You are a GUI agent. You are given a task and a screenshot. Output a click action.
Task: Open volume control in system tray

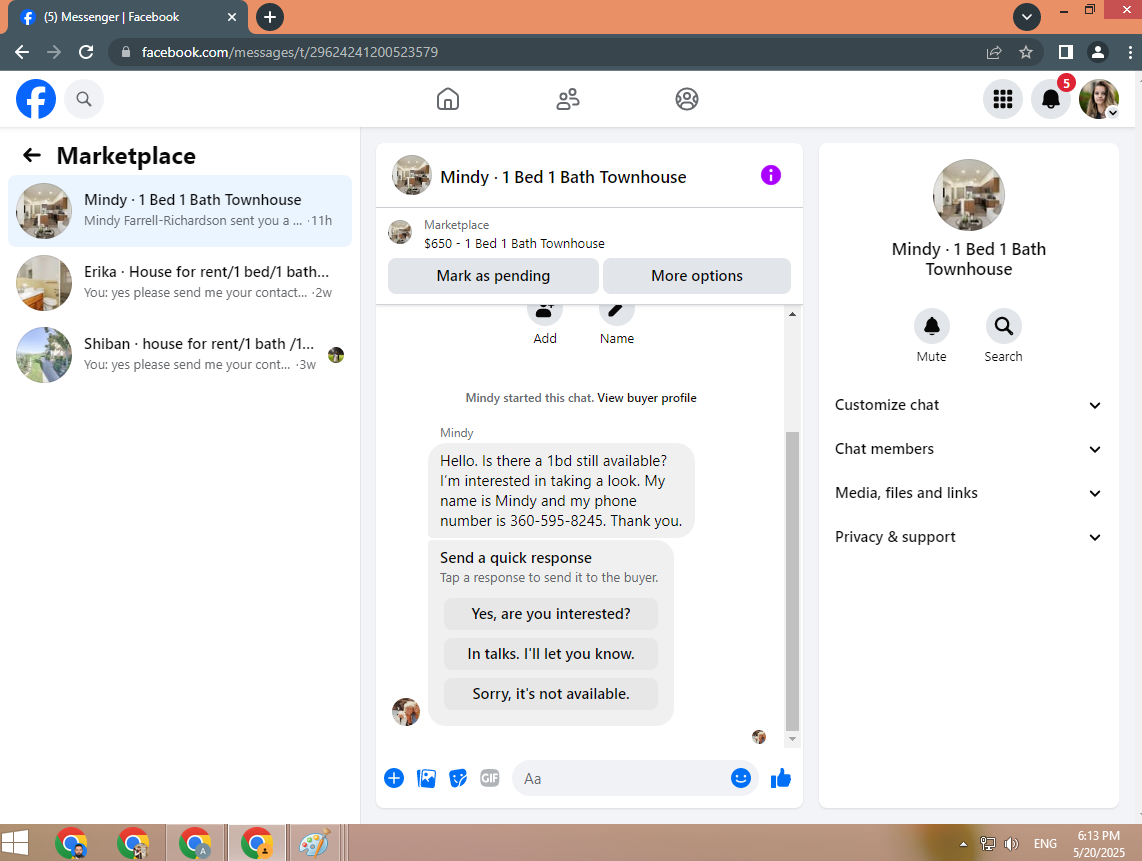click(1011, 844)
